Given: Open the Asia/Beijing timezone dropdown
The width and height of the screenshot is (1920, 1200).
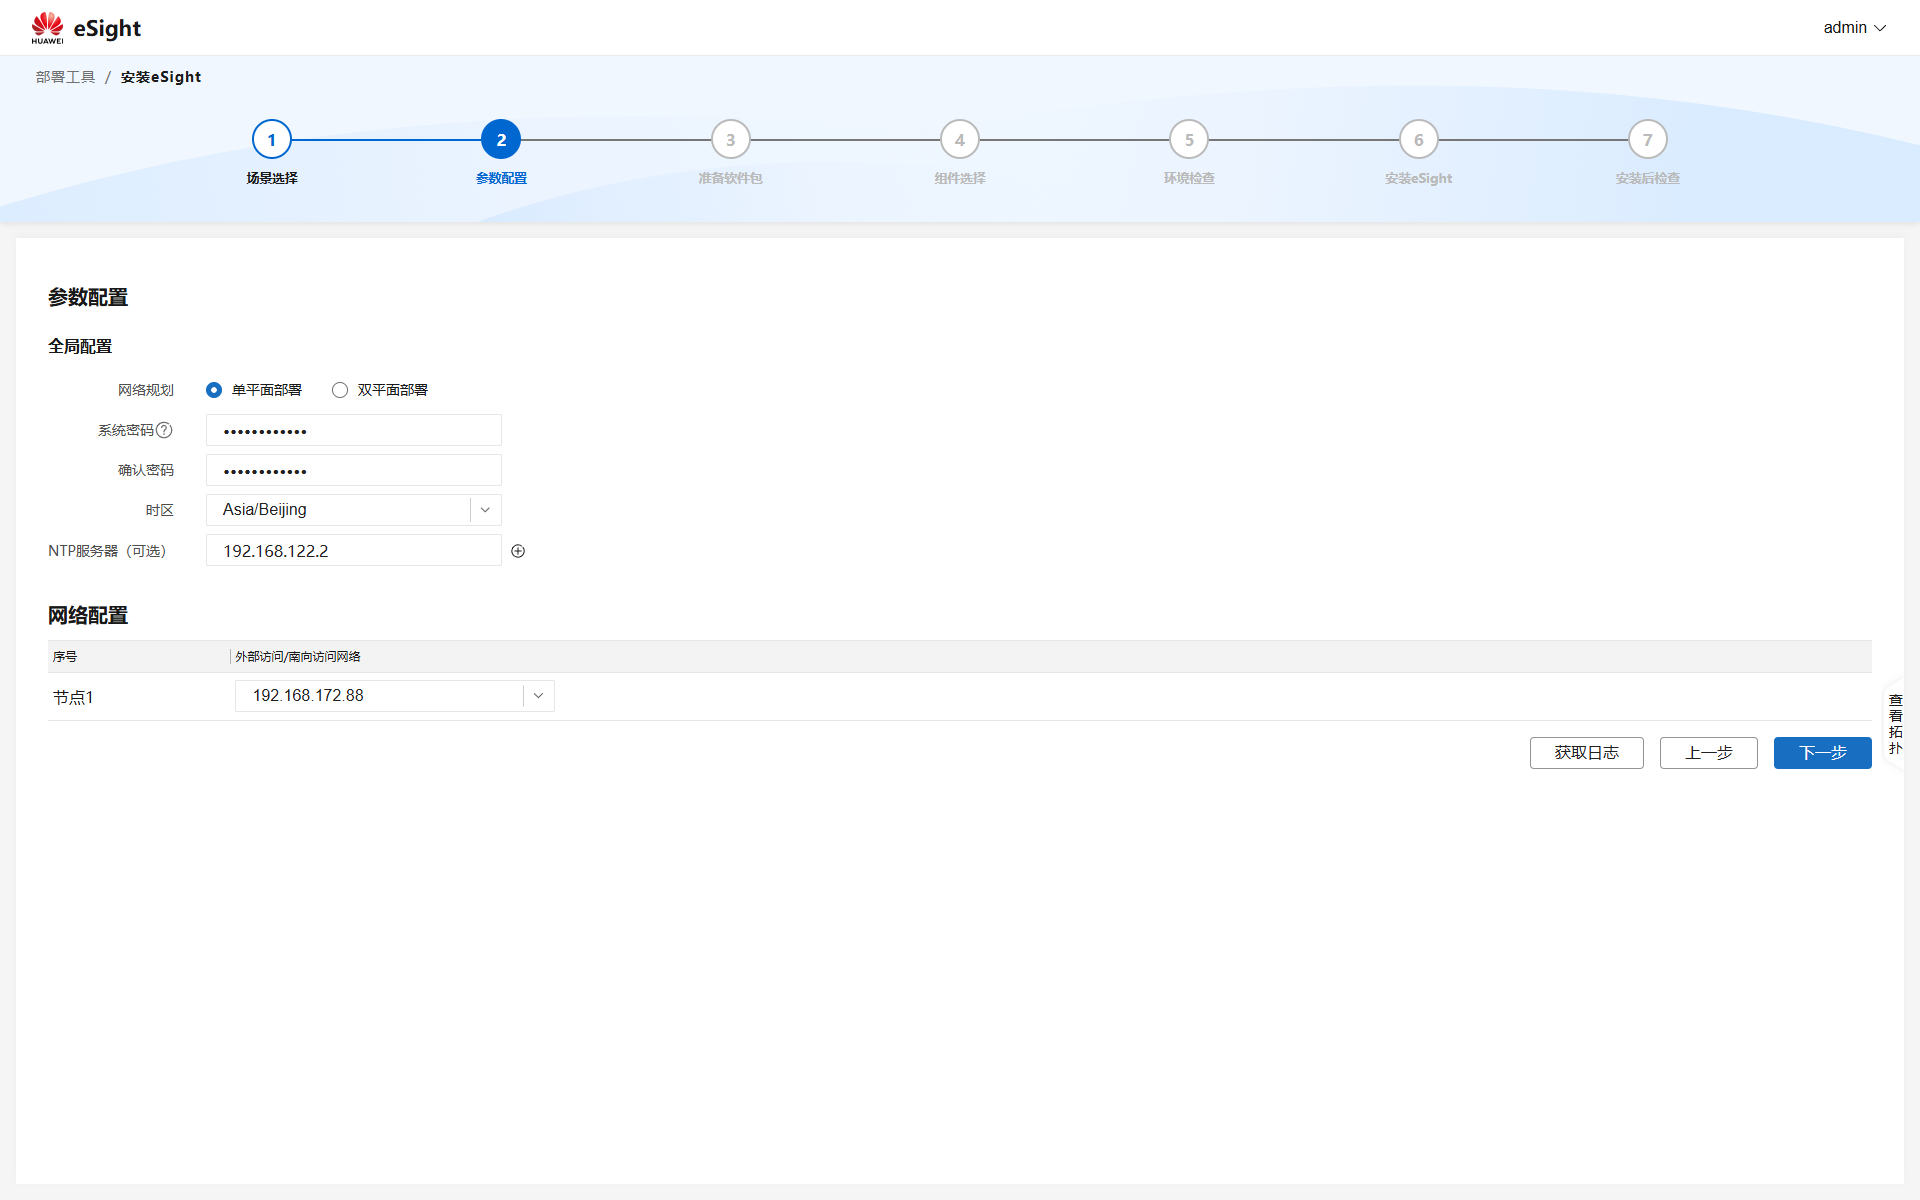Looking at the screenshot, I should pyautogui.click(x=485, y=510).
